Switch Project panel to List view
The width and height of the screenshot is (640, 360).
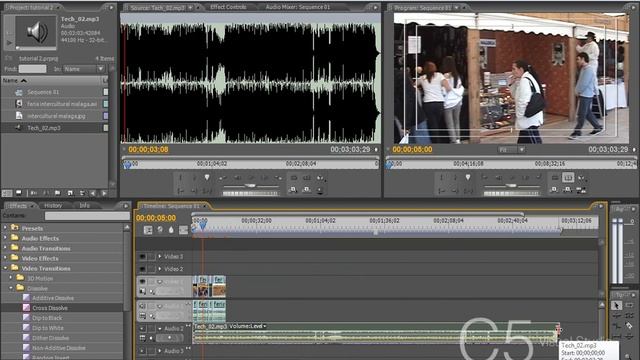pyautogui.click(x=7, y=193)
